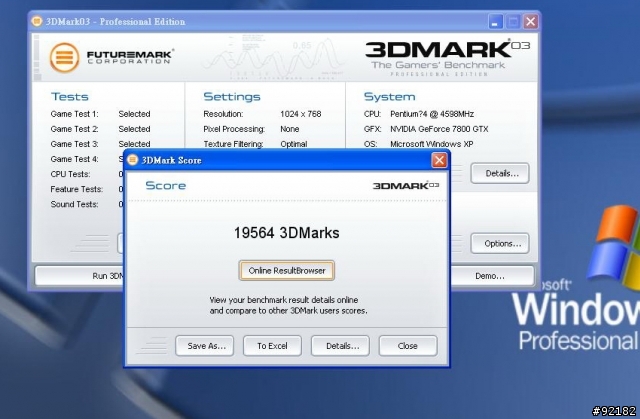The image size is (640, 419).
Task: Minimize the 3DMark03 main window
Action: point(496,22)
